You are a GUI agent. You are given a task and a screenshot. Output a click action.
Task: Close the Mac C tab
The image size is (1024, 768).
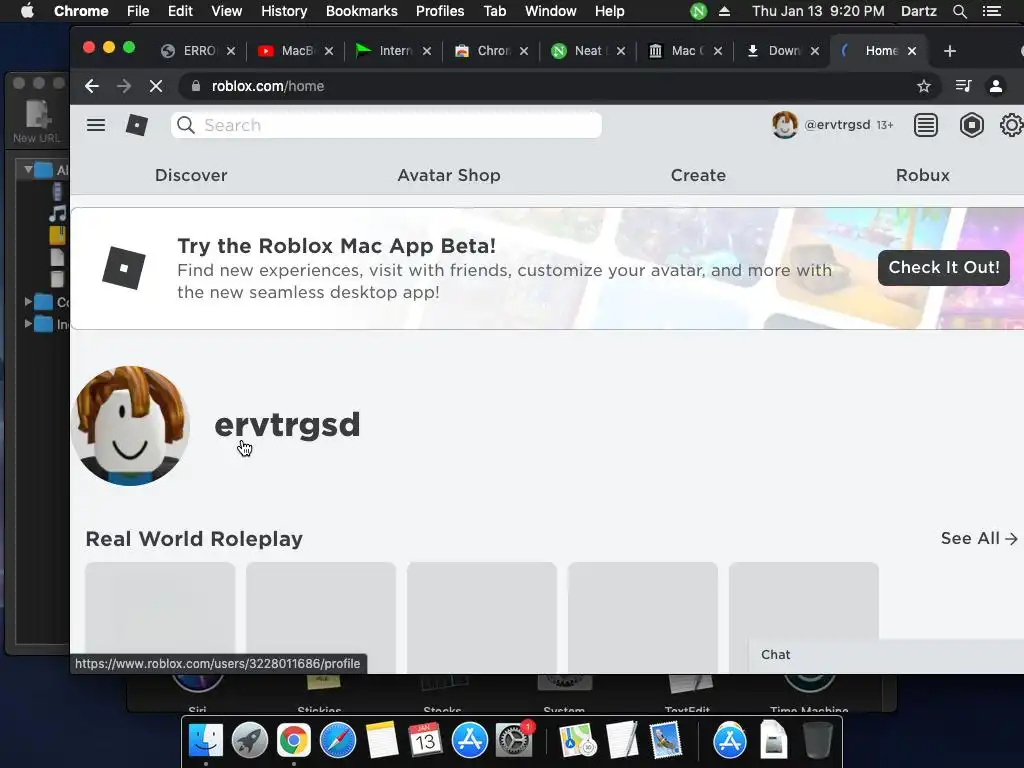click(x=718, y=51)
